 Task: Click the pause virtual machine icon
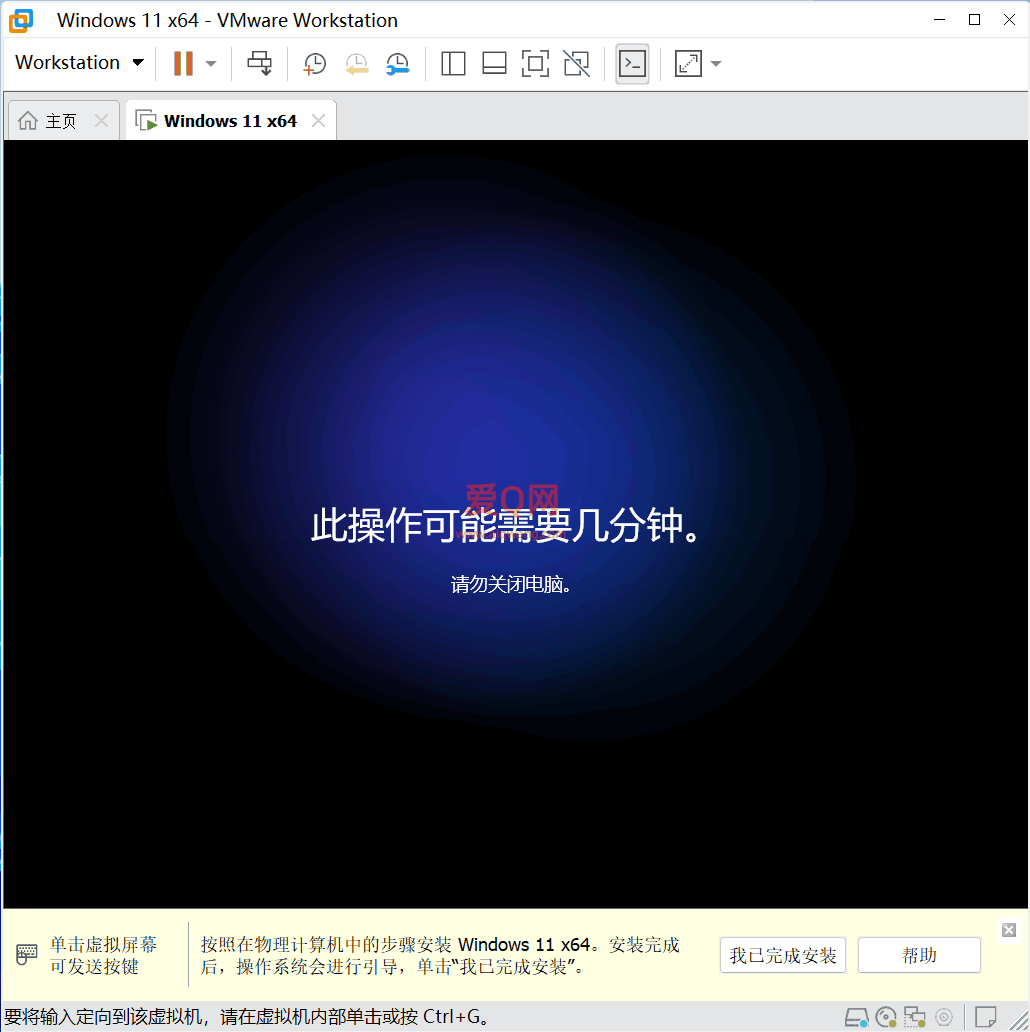tap(183, 64)
